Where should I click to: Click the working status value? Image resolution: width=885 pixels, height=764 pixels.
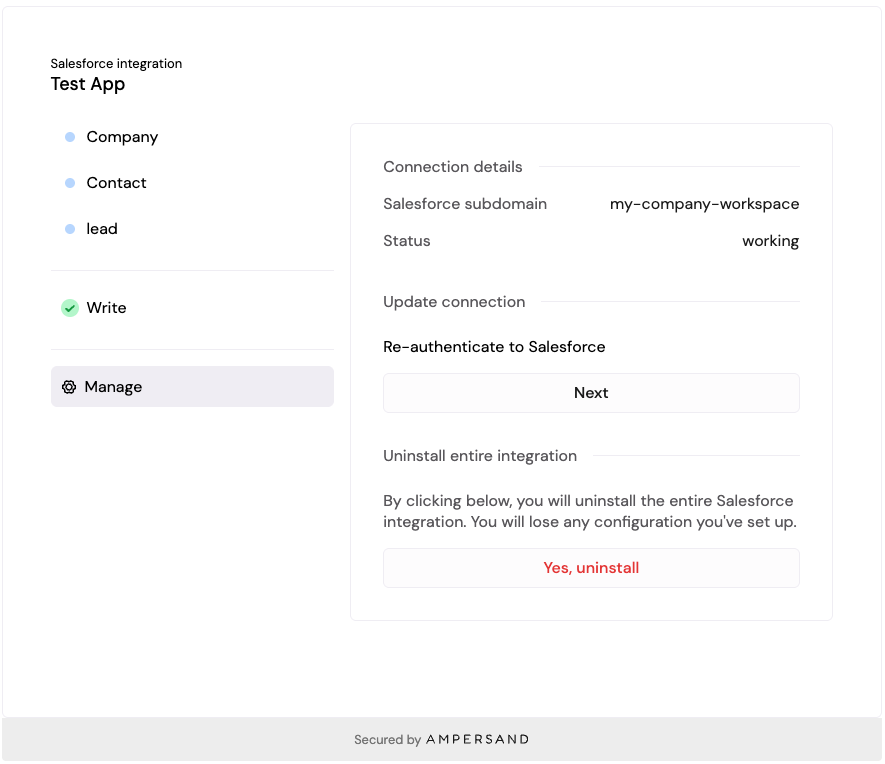click(x=770, y=241)
